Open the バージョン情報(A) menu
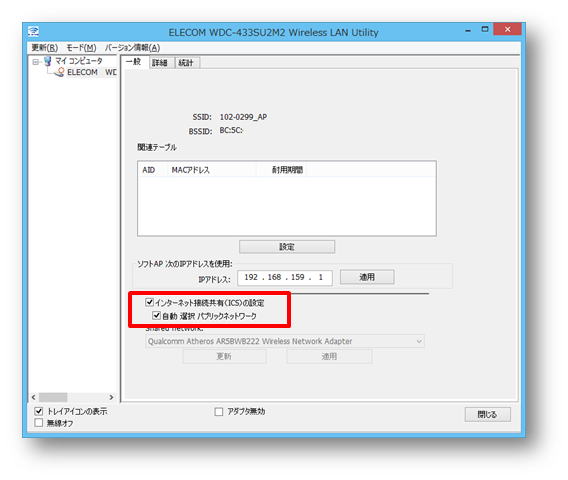 pos(133,48)
